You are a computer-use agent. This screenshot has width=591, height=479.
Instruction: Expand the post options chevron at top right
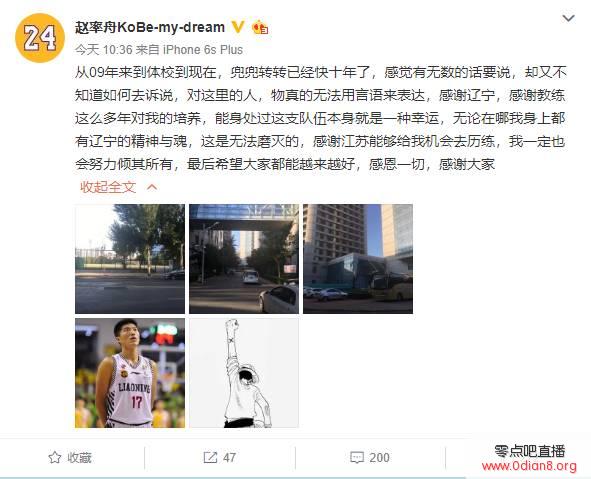(568, 18)
